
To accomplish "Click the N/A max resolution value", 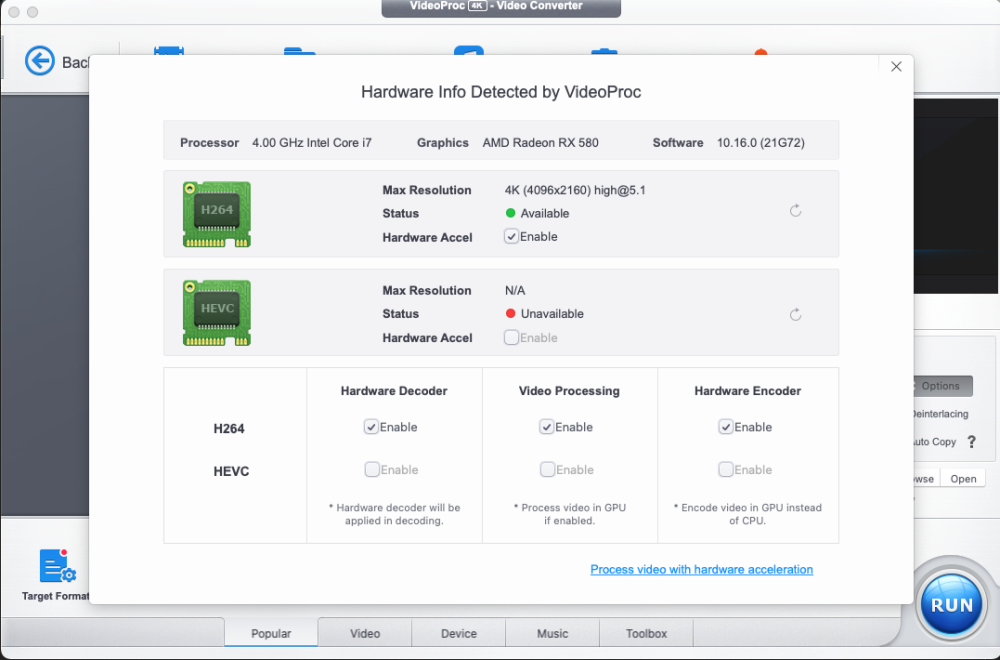I will click(x=515, y=291).
